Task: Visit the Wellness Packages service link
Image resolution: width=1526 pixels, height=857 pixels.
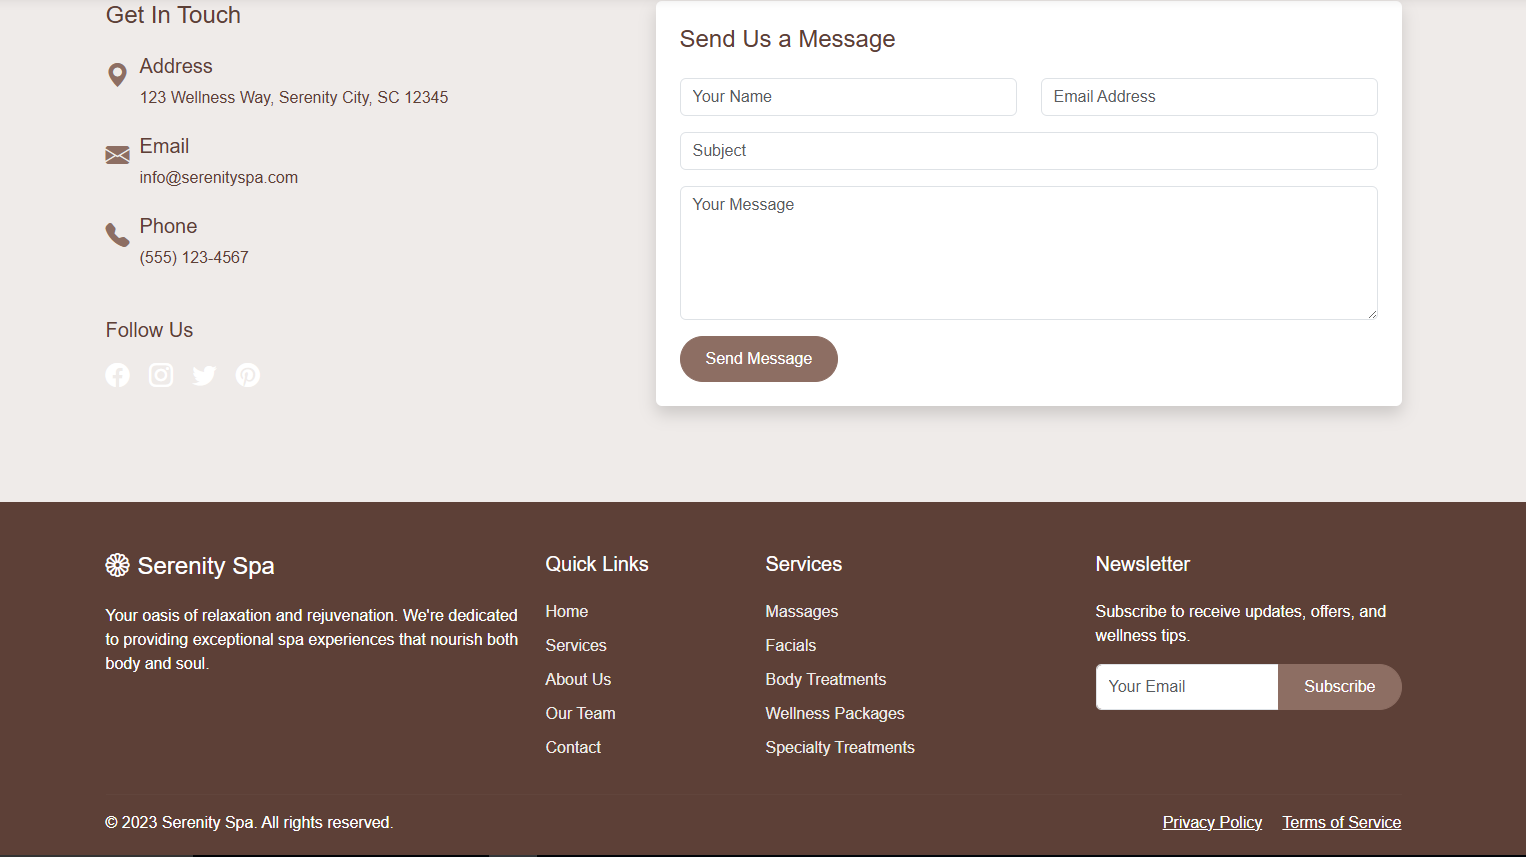Action: coord(834,713)
